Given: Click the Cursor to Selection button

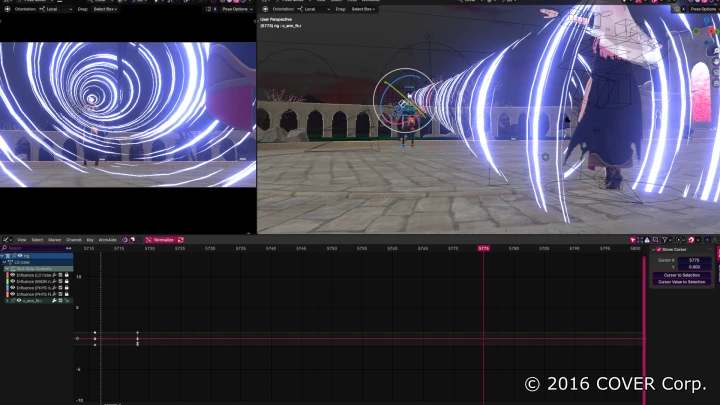Looking at the screenshot, I should (x=682, y=275).
